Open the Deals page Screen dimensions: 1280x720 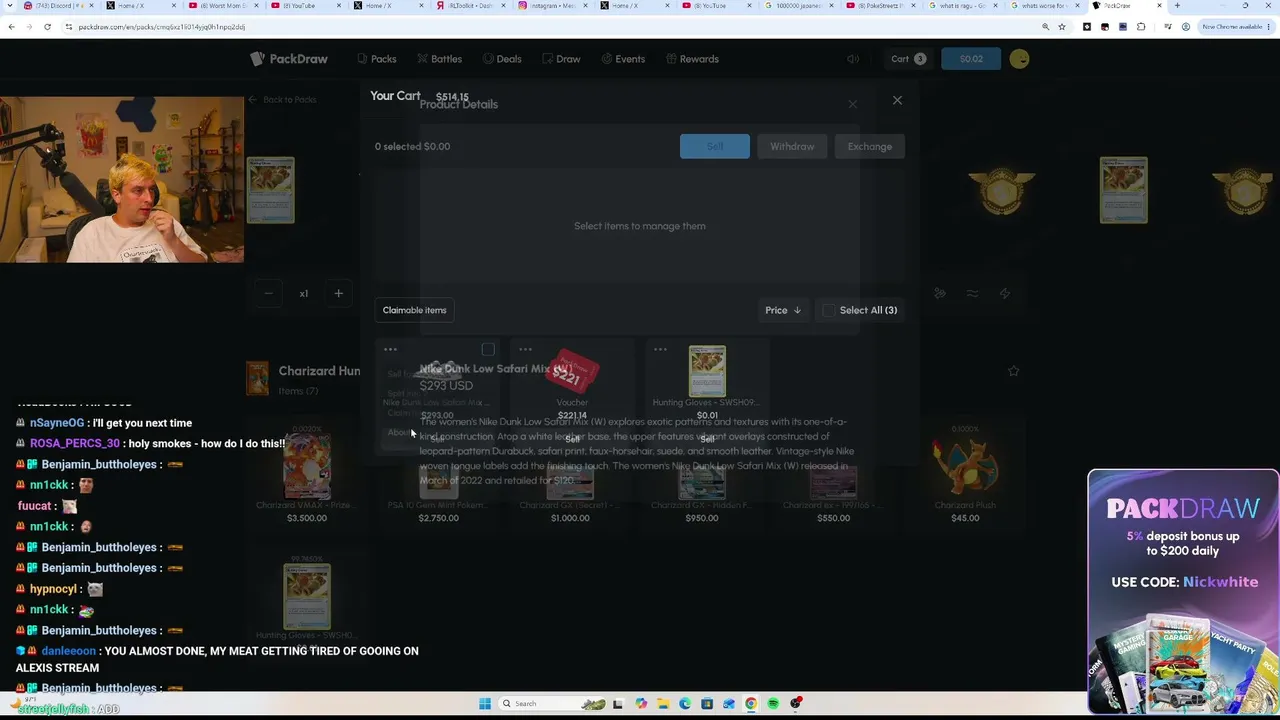502,59
